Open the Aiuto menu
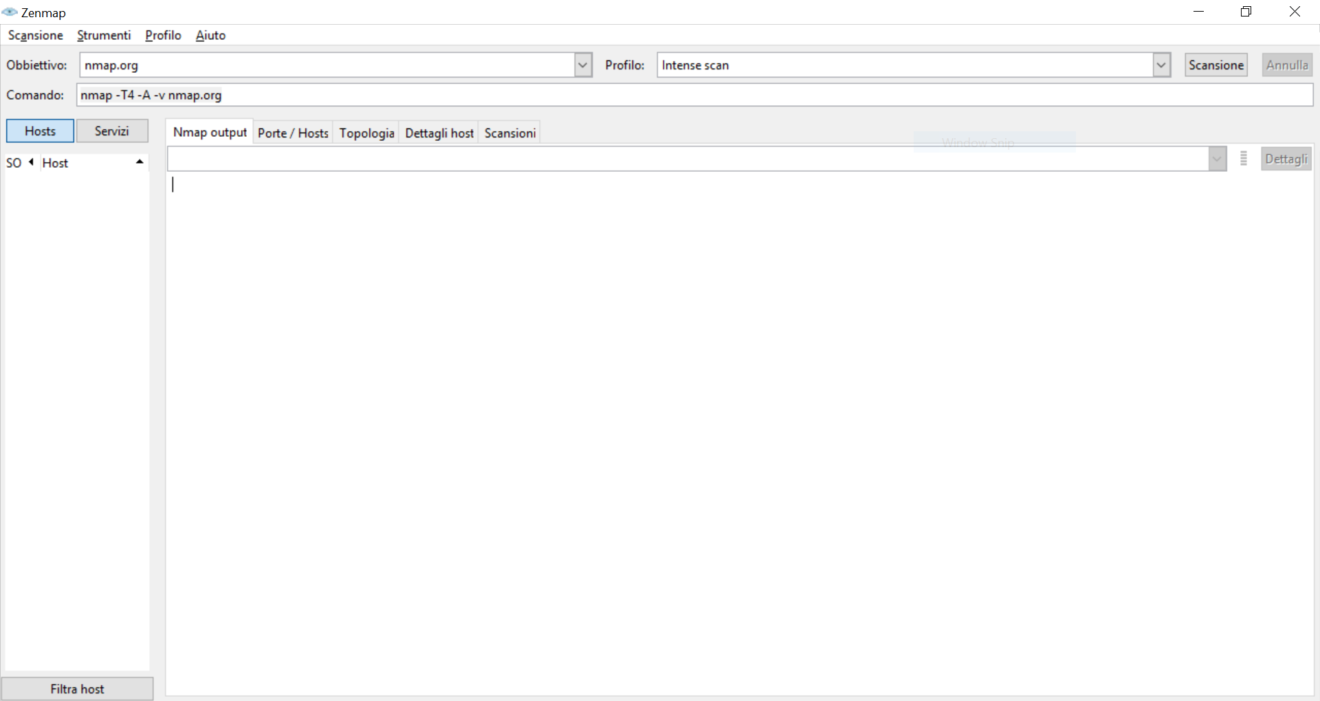The width and height of the screenshot is (1320, 701). [x=211, y=35]
